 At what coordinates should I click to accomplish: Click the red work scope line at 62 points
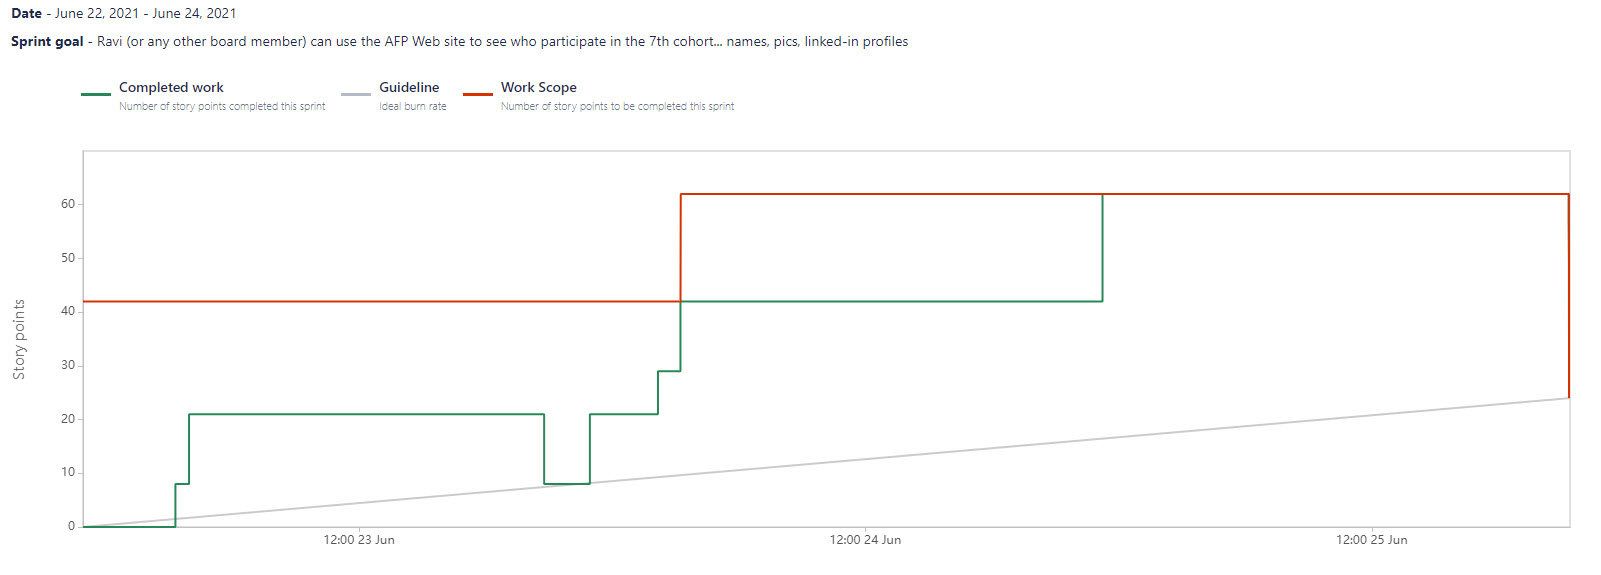1125,194
